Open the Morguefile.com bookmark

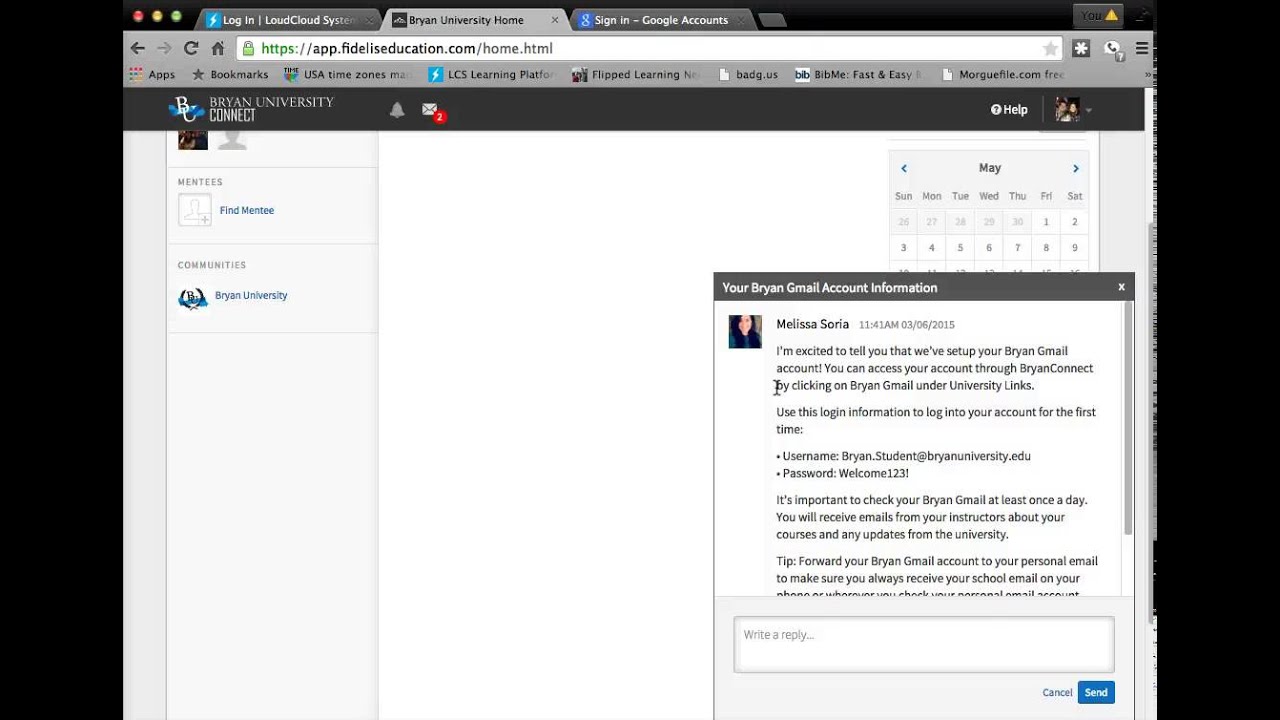point(1004,74)
